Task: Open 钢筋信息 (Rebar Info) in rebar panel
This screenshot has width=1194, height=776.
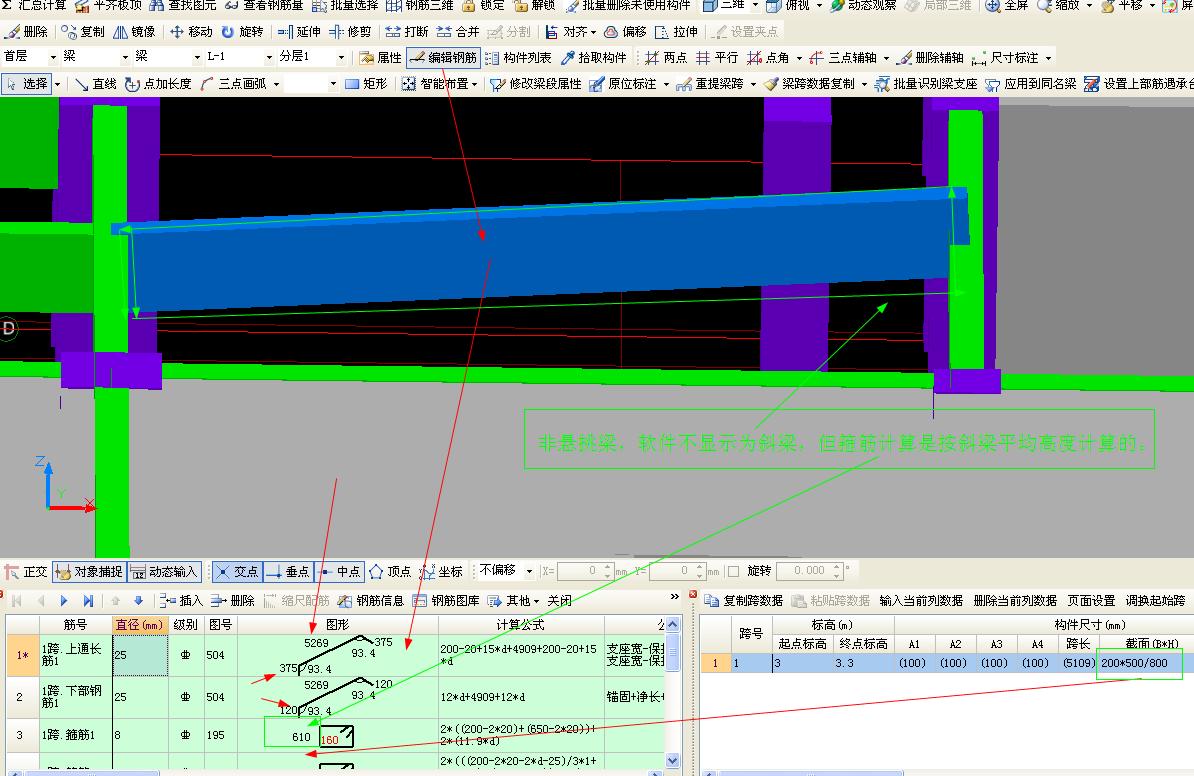Action: pyautogui.click(x=370, y=601)
